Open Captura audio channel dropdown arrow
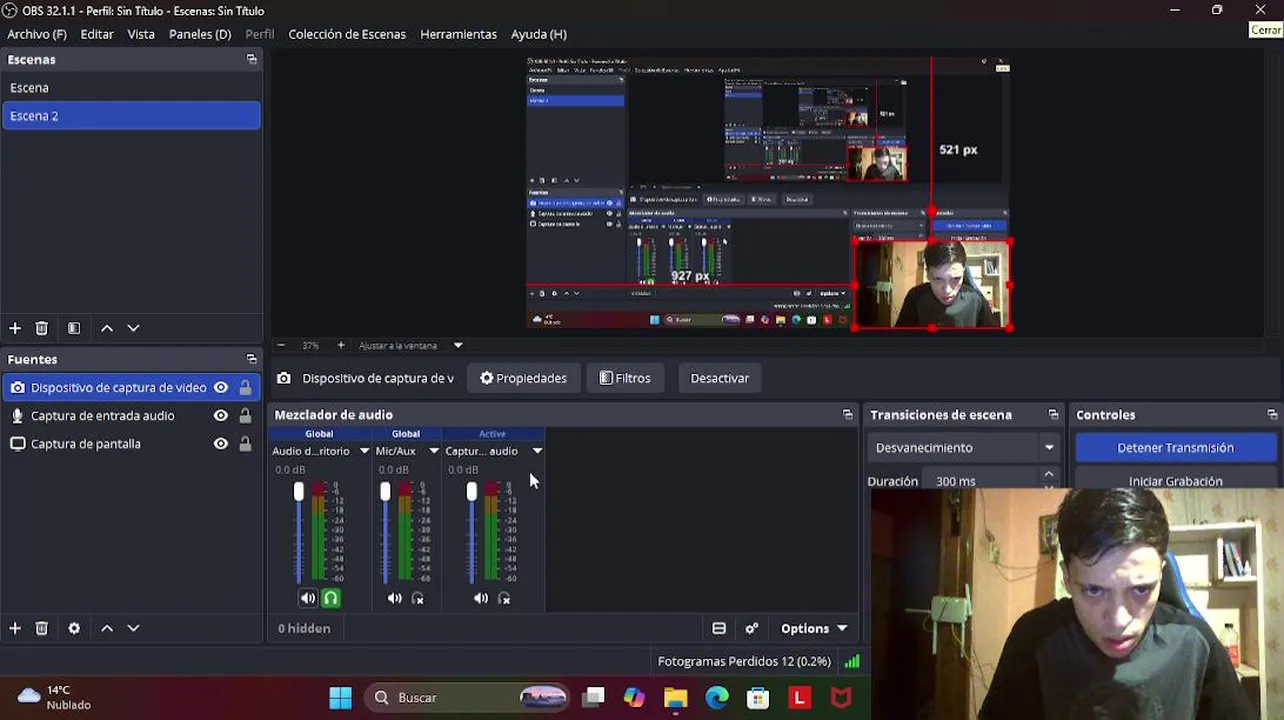Screen dimensions: 1284x720 (x=537, y=451)
